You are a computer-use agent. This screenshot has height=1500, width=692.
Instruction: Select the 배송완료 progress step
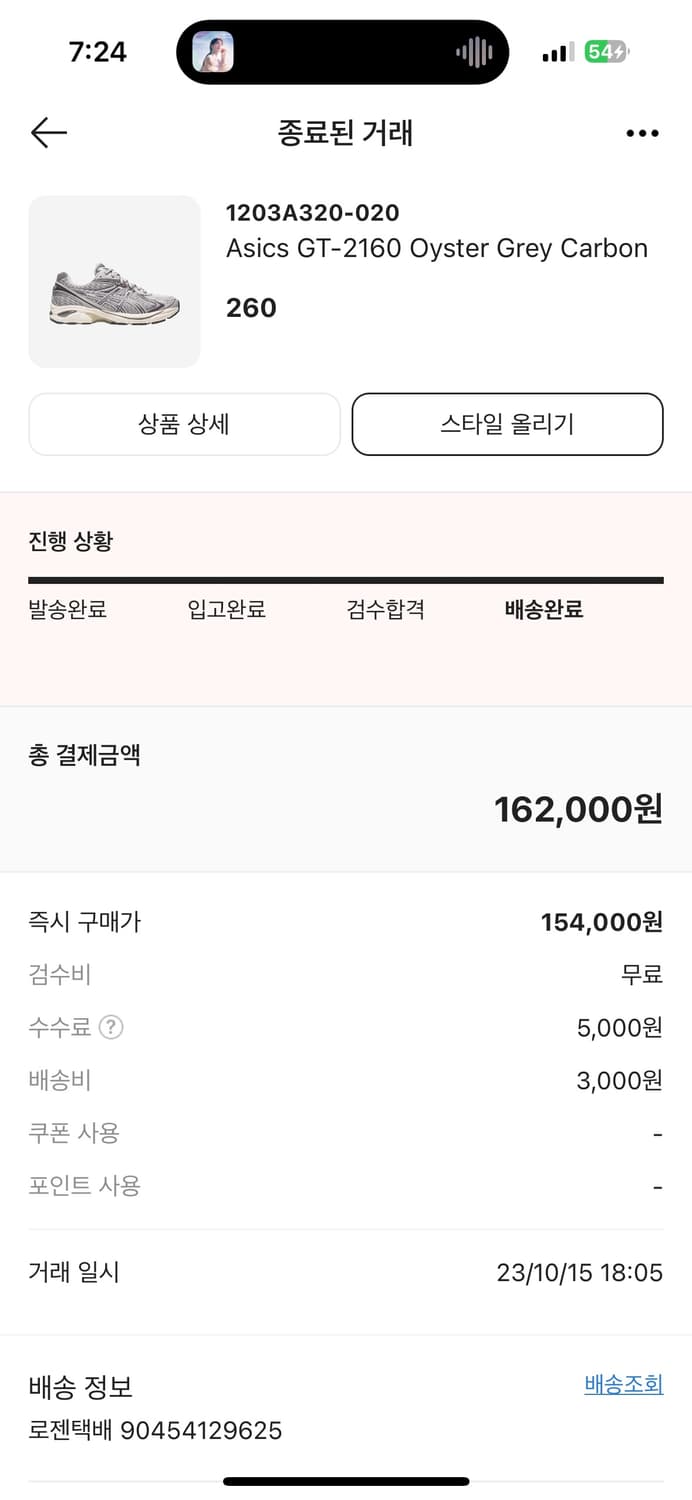point(544,610)
